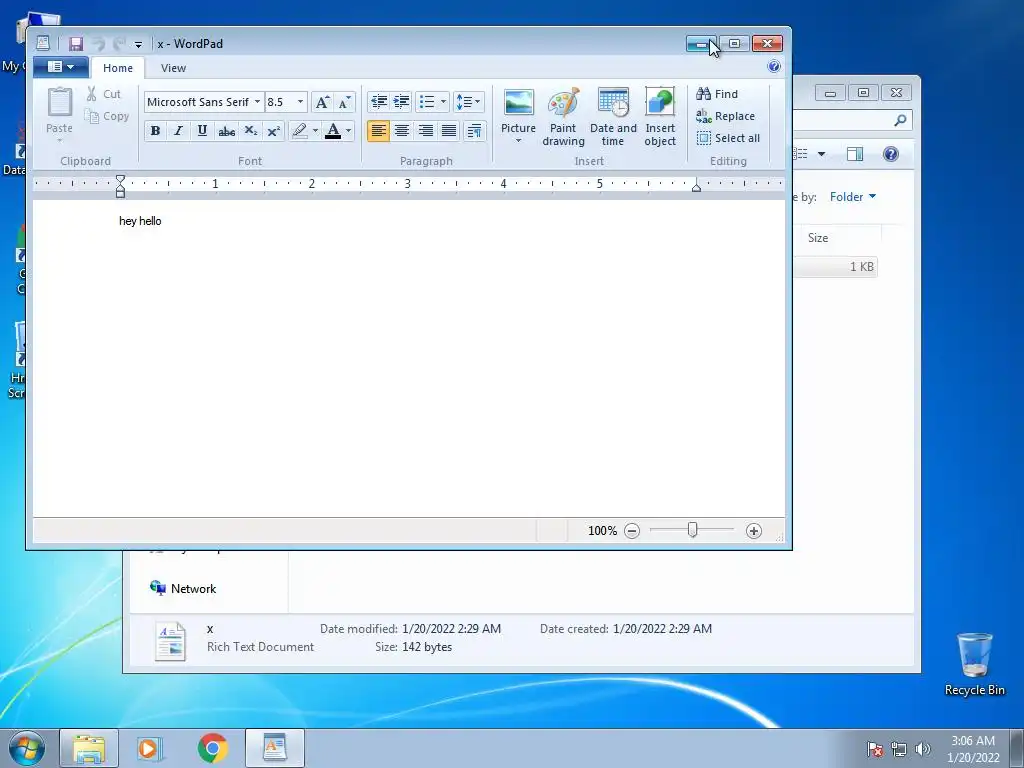Click the Save icon in WordPad title bar
The image size is (1024, 768).
76,44
